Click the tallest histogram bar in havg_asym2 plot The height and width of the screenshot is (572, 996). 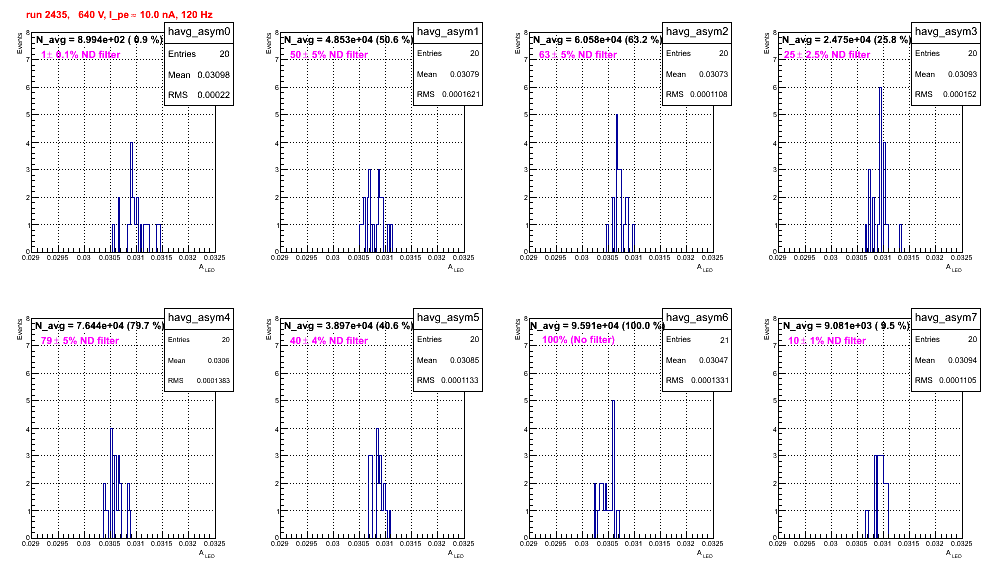coord(617,183)
